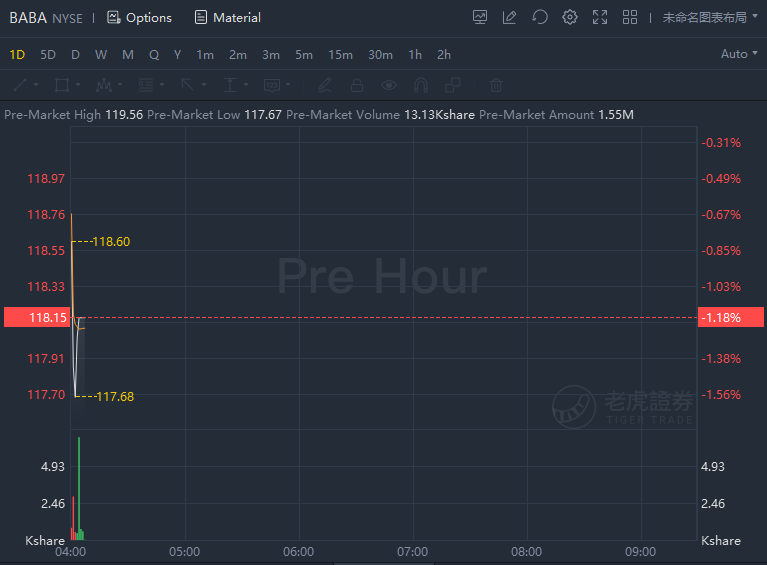Expand the measure tool dropdown arrow
The image size is (767, 565).
point(246,85)
